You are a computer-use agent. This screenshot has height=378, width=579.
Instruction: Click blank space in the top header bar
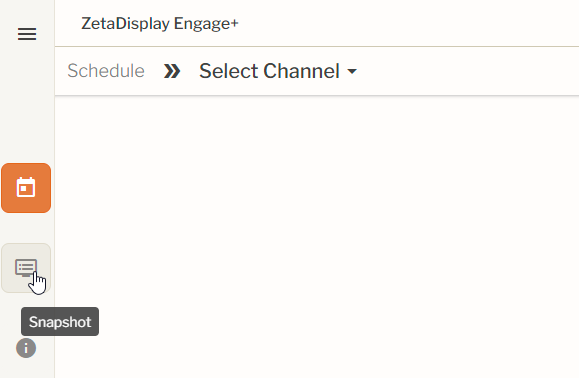coord(406,24)
